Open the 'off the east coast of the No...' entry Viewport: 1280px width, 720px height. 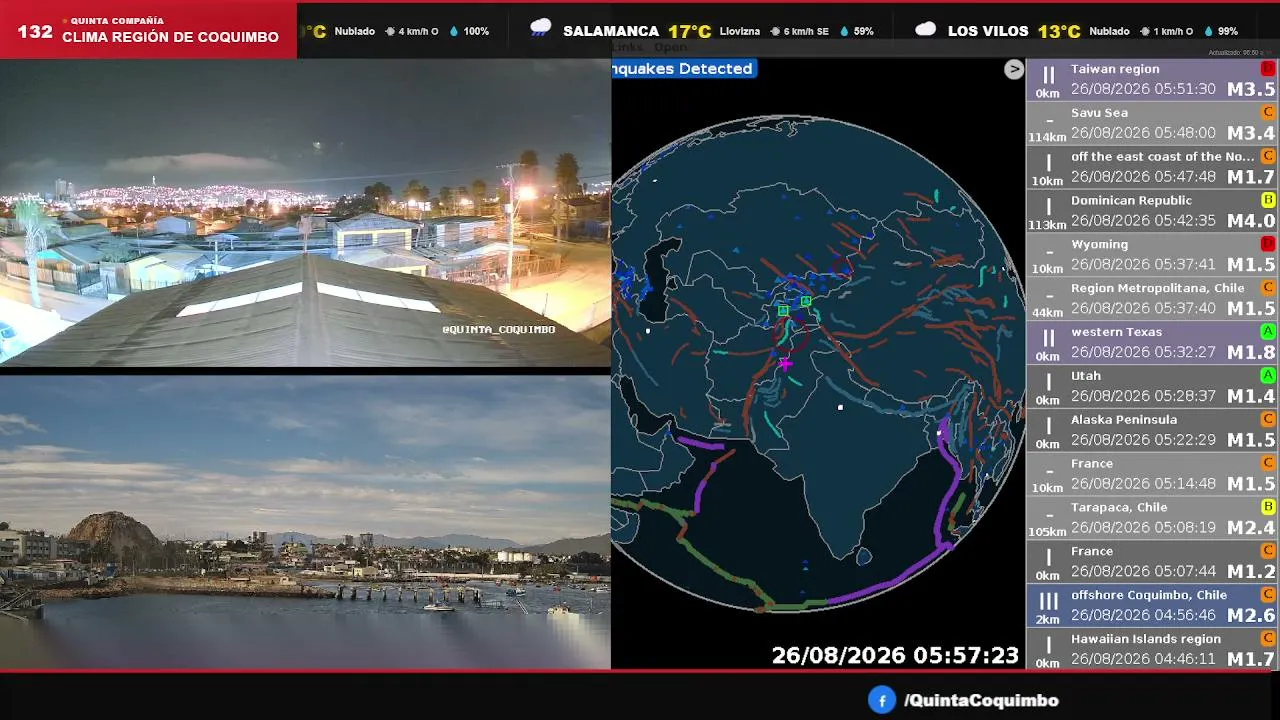(x=1153, y=168)
